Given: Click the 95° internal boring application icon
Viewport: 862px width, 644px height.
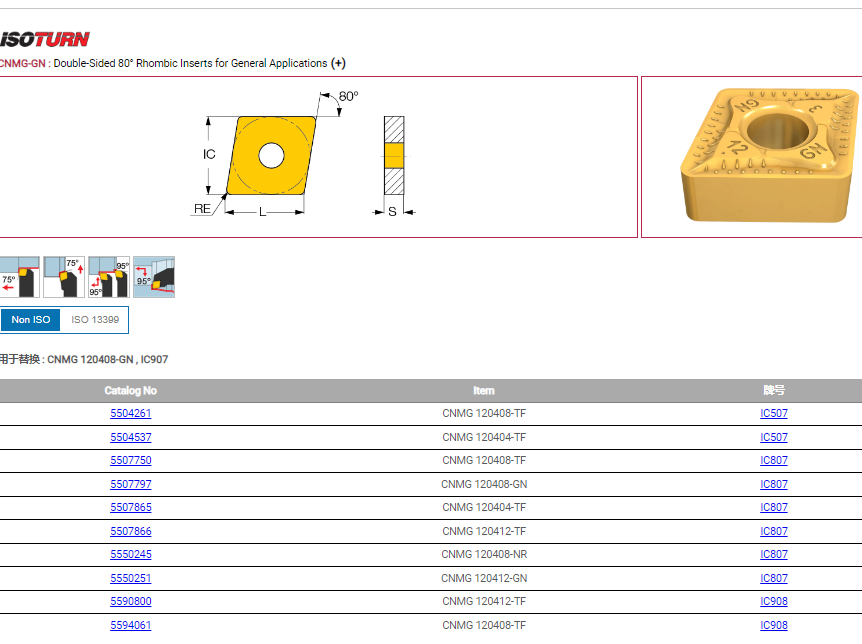Looking at the screenshot, I should (154, 276).
